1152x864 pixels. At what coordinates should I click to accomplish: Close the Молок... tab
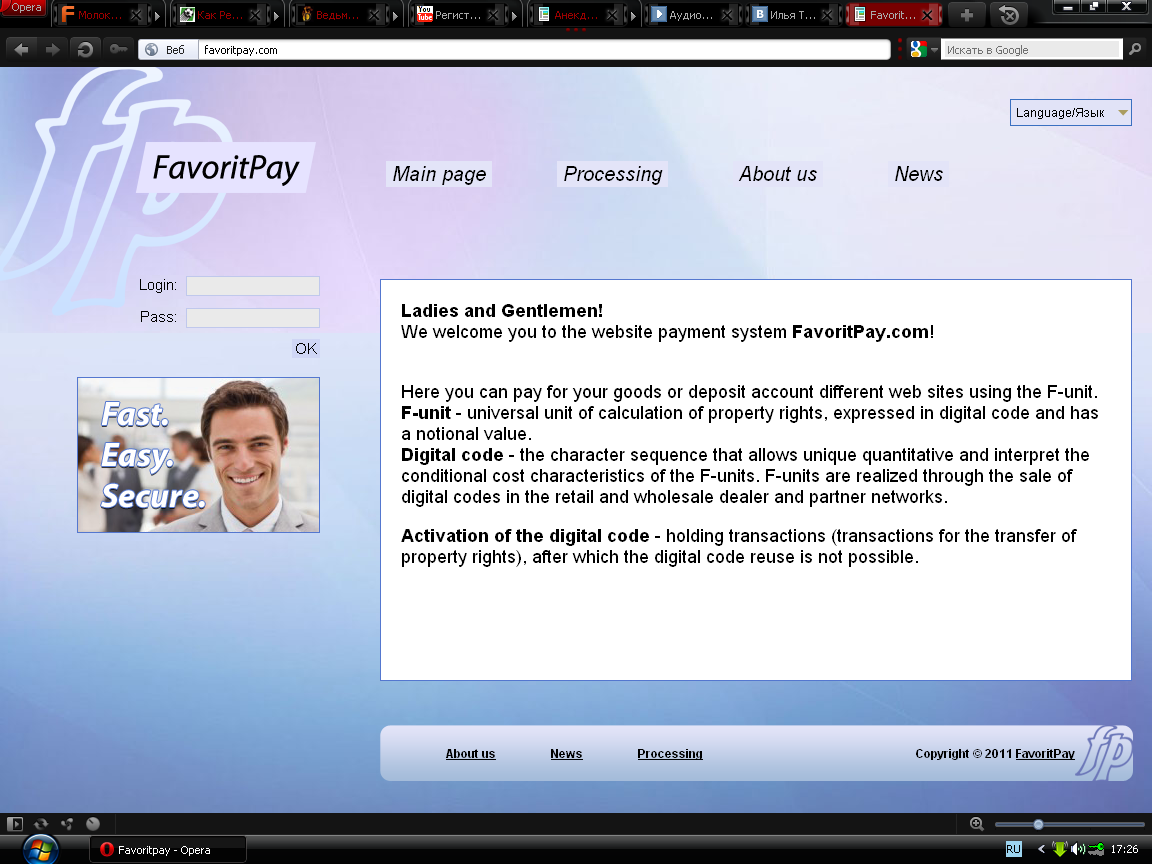pos(135,15)
